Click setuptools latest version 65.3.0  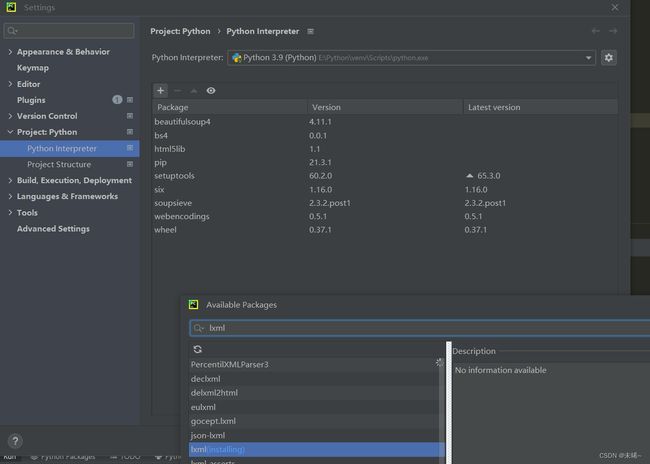pos(488,176)
